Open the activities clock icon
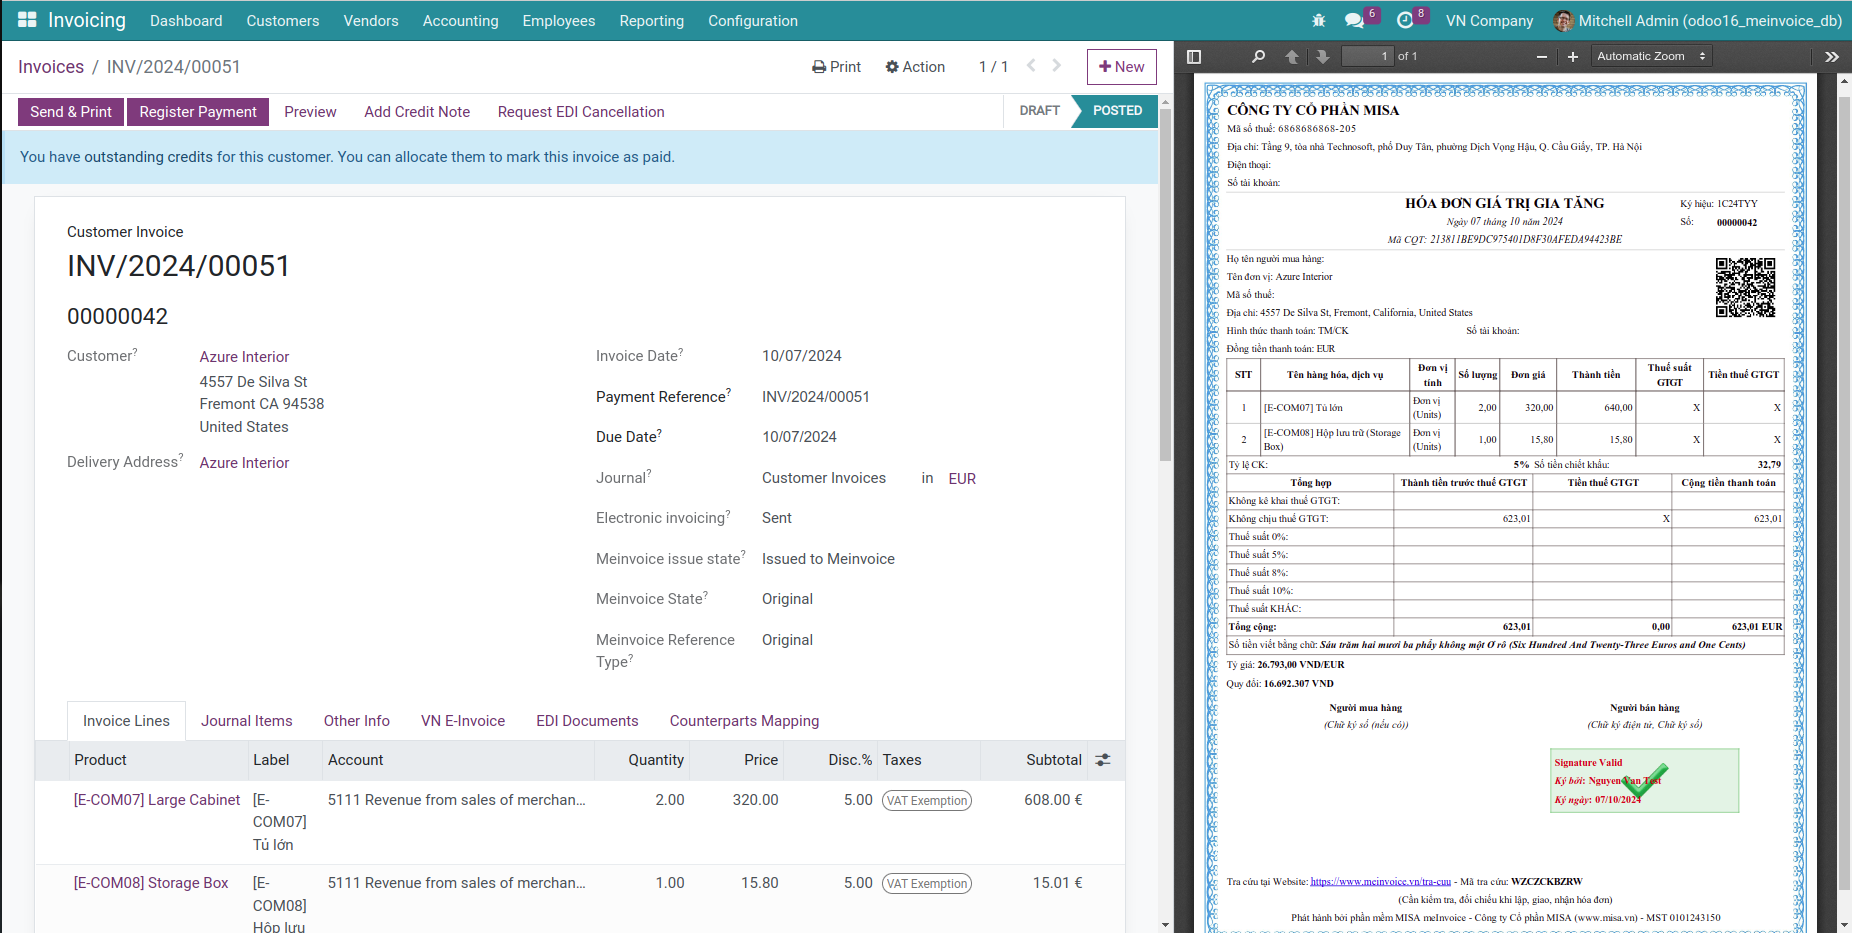 (1405, 18)
